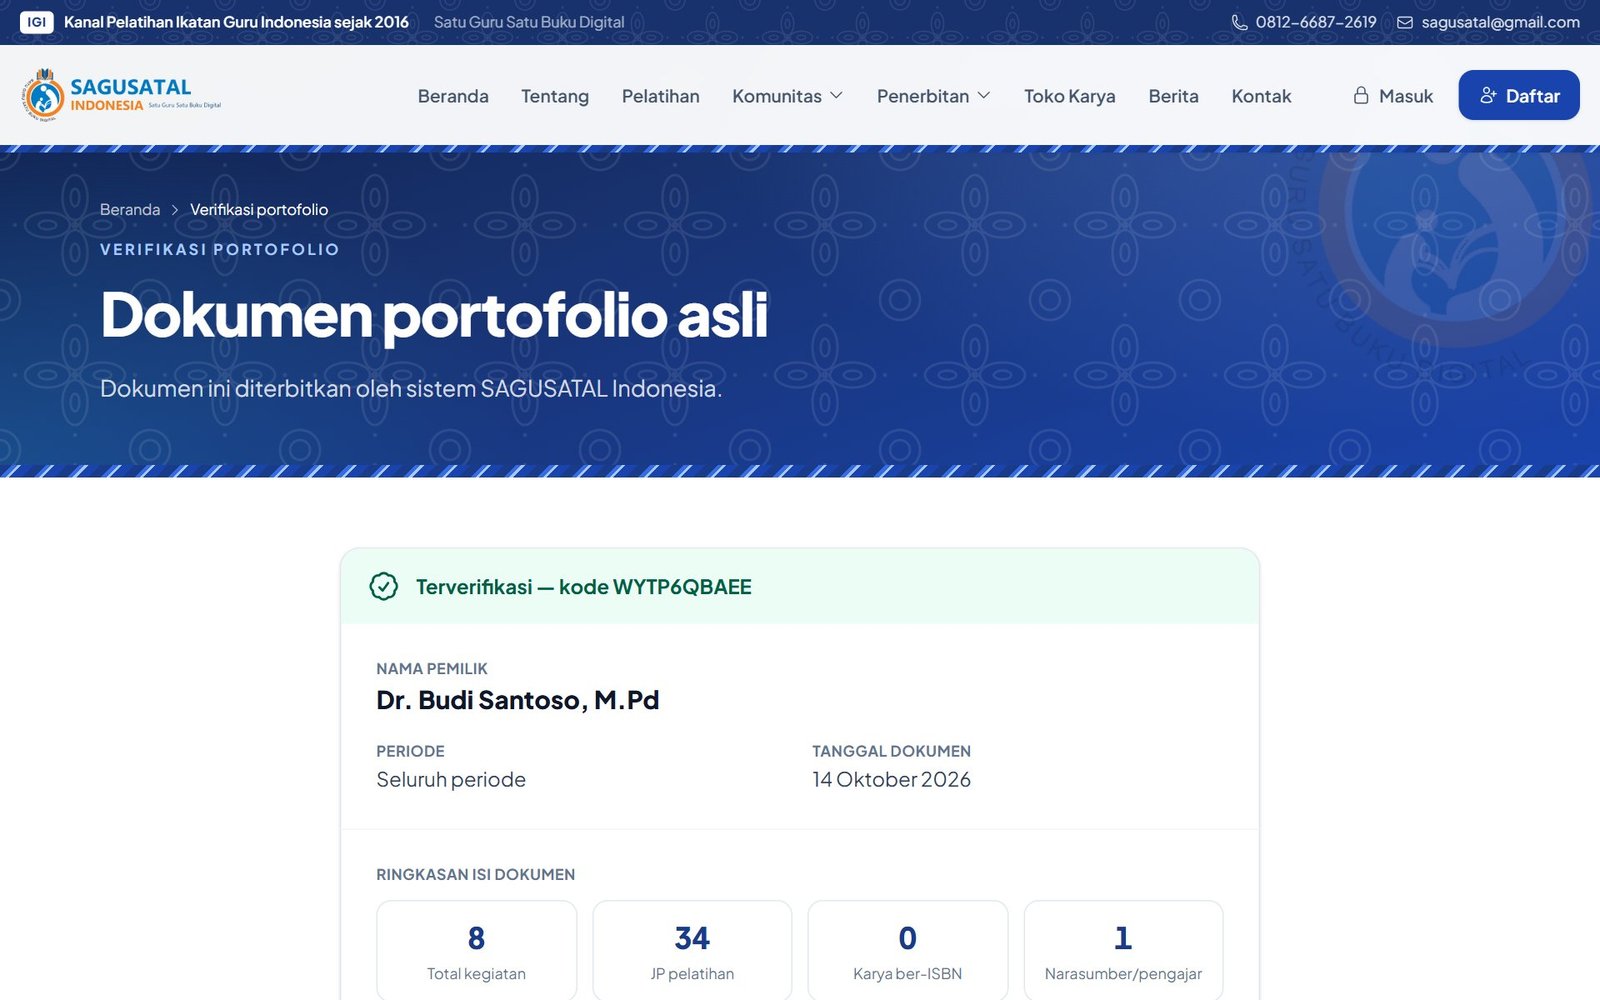Click phone number 0812-6687-2619
This screenshot has height=1000, width=1600.
click(1316, 22)
